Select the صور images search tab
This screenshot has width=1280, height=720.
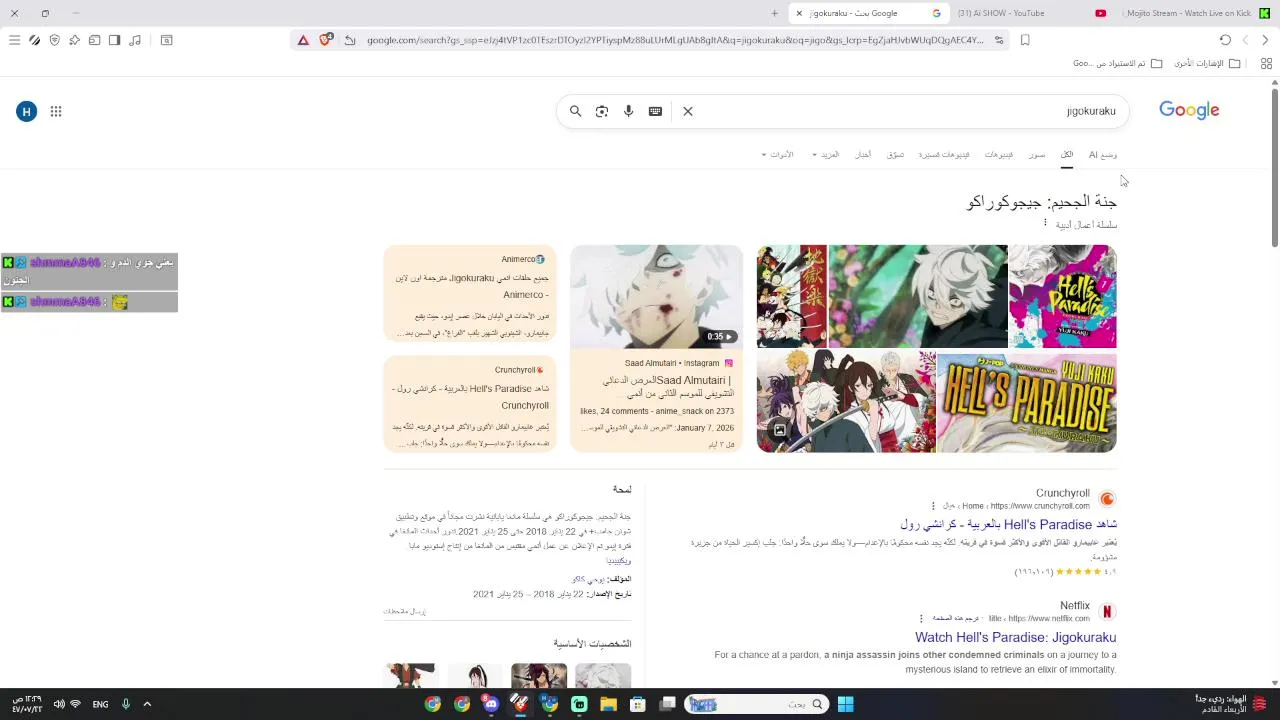click(x=1037, y=155)
